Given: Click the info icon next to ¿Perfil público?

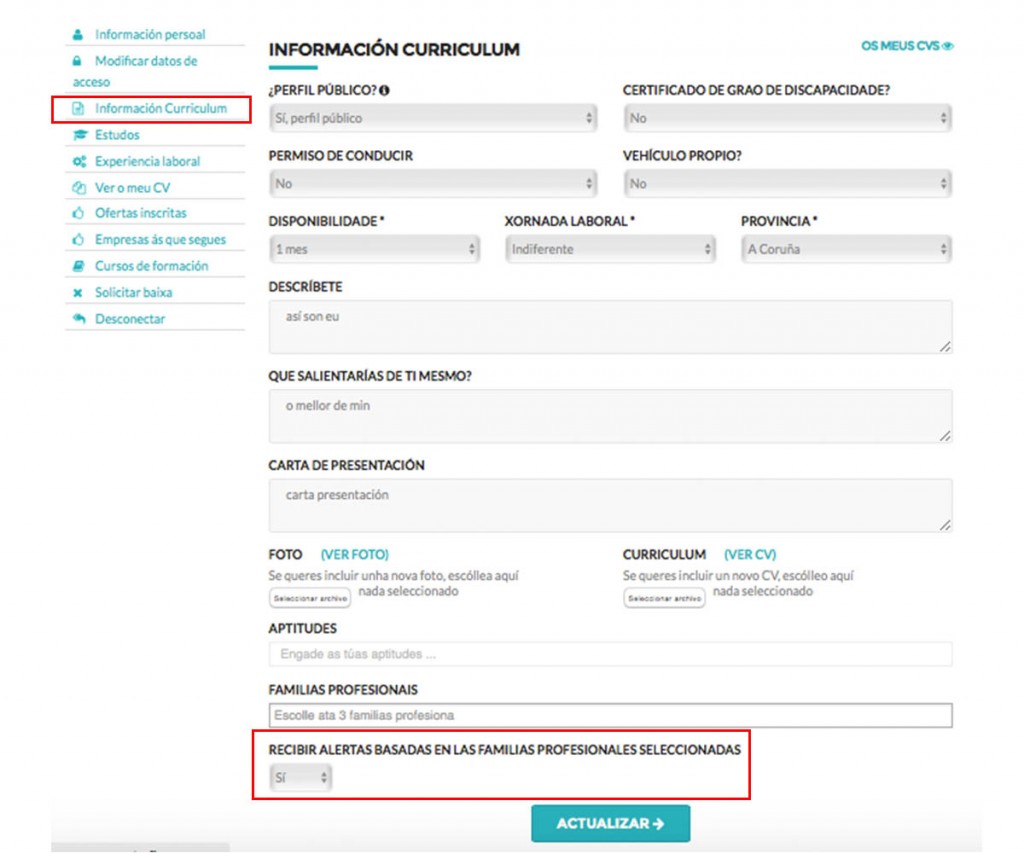Looking at the screenshot, I should 385,90.
